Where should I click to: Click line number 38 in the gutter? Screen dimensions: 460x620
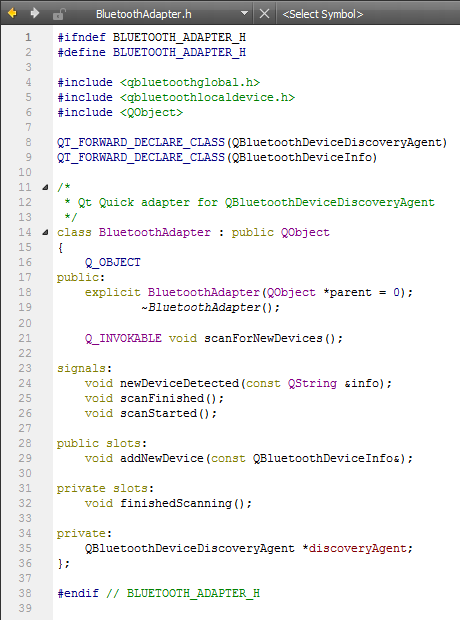(x=25, y=594)
